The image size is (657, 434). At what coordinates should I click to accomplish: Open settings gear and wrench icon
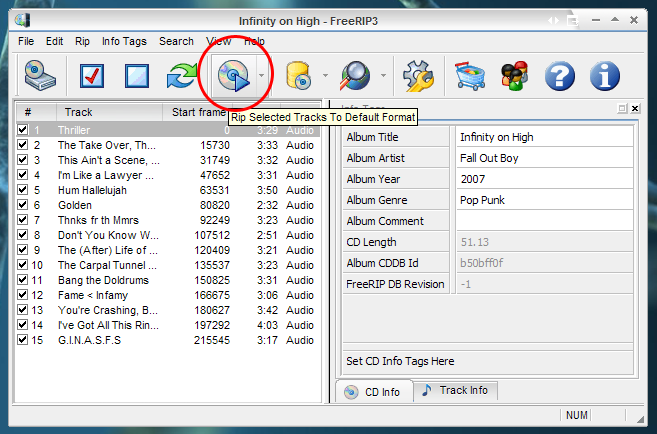tap(418, 76)
